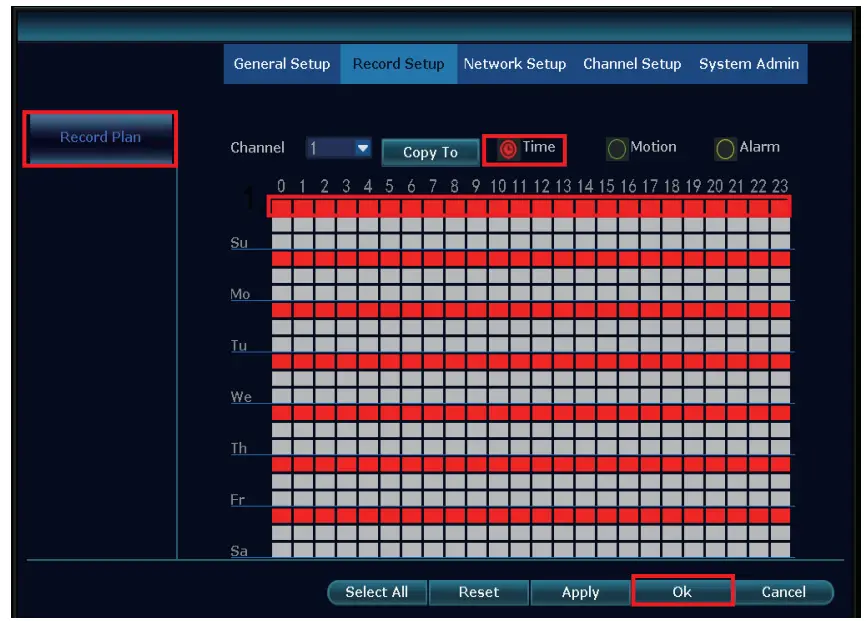Viewport: 867px width, 621px height.
Task: Confirm settings with the Ok button
Action: click(682, 591)
